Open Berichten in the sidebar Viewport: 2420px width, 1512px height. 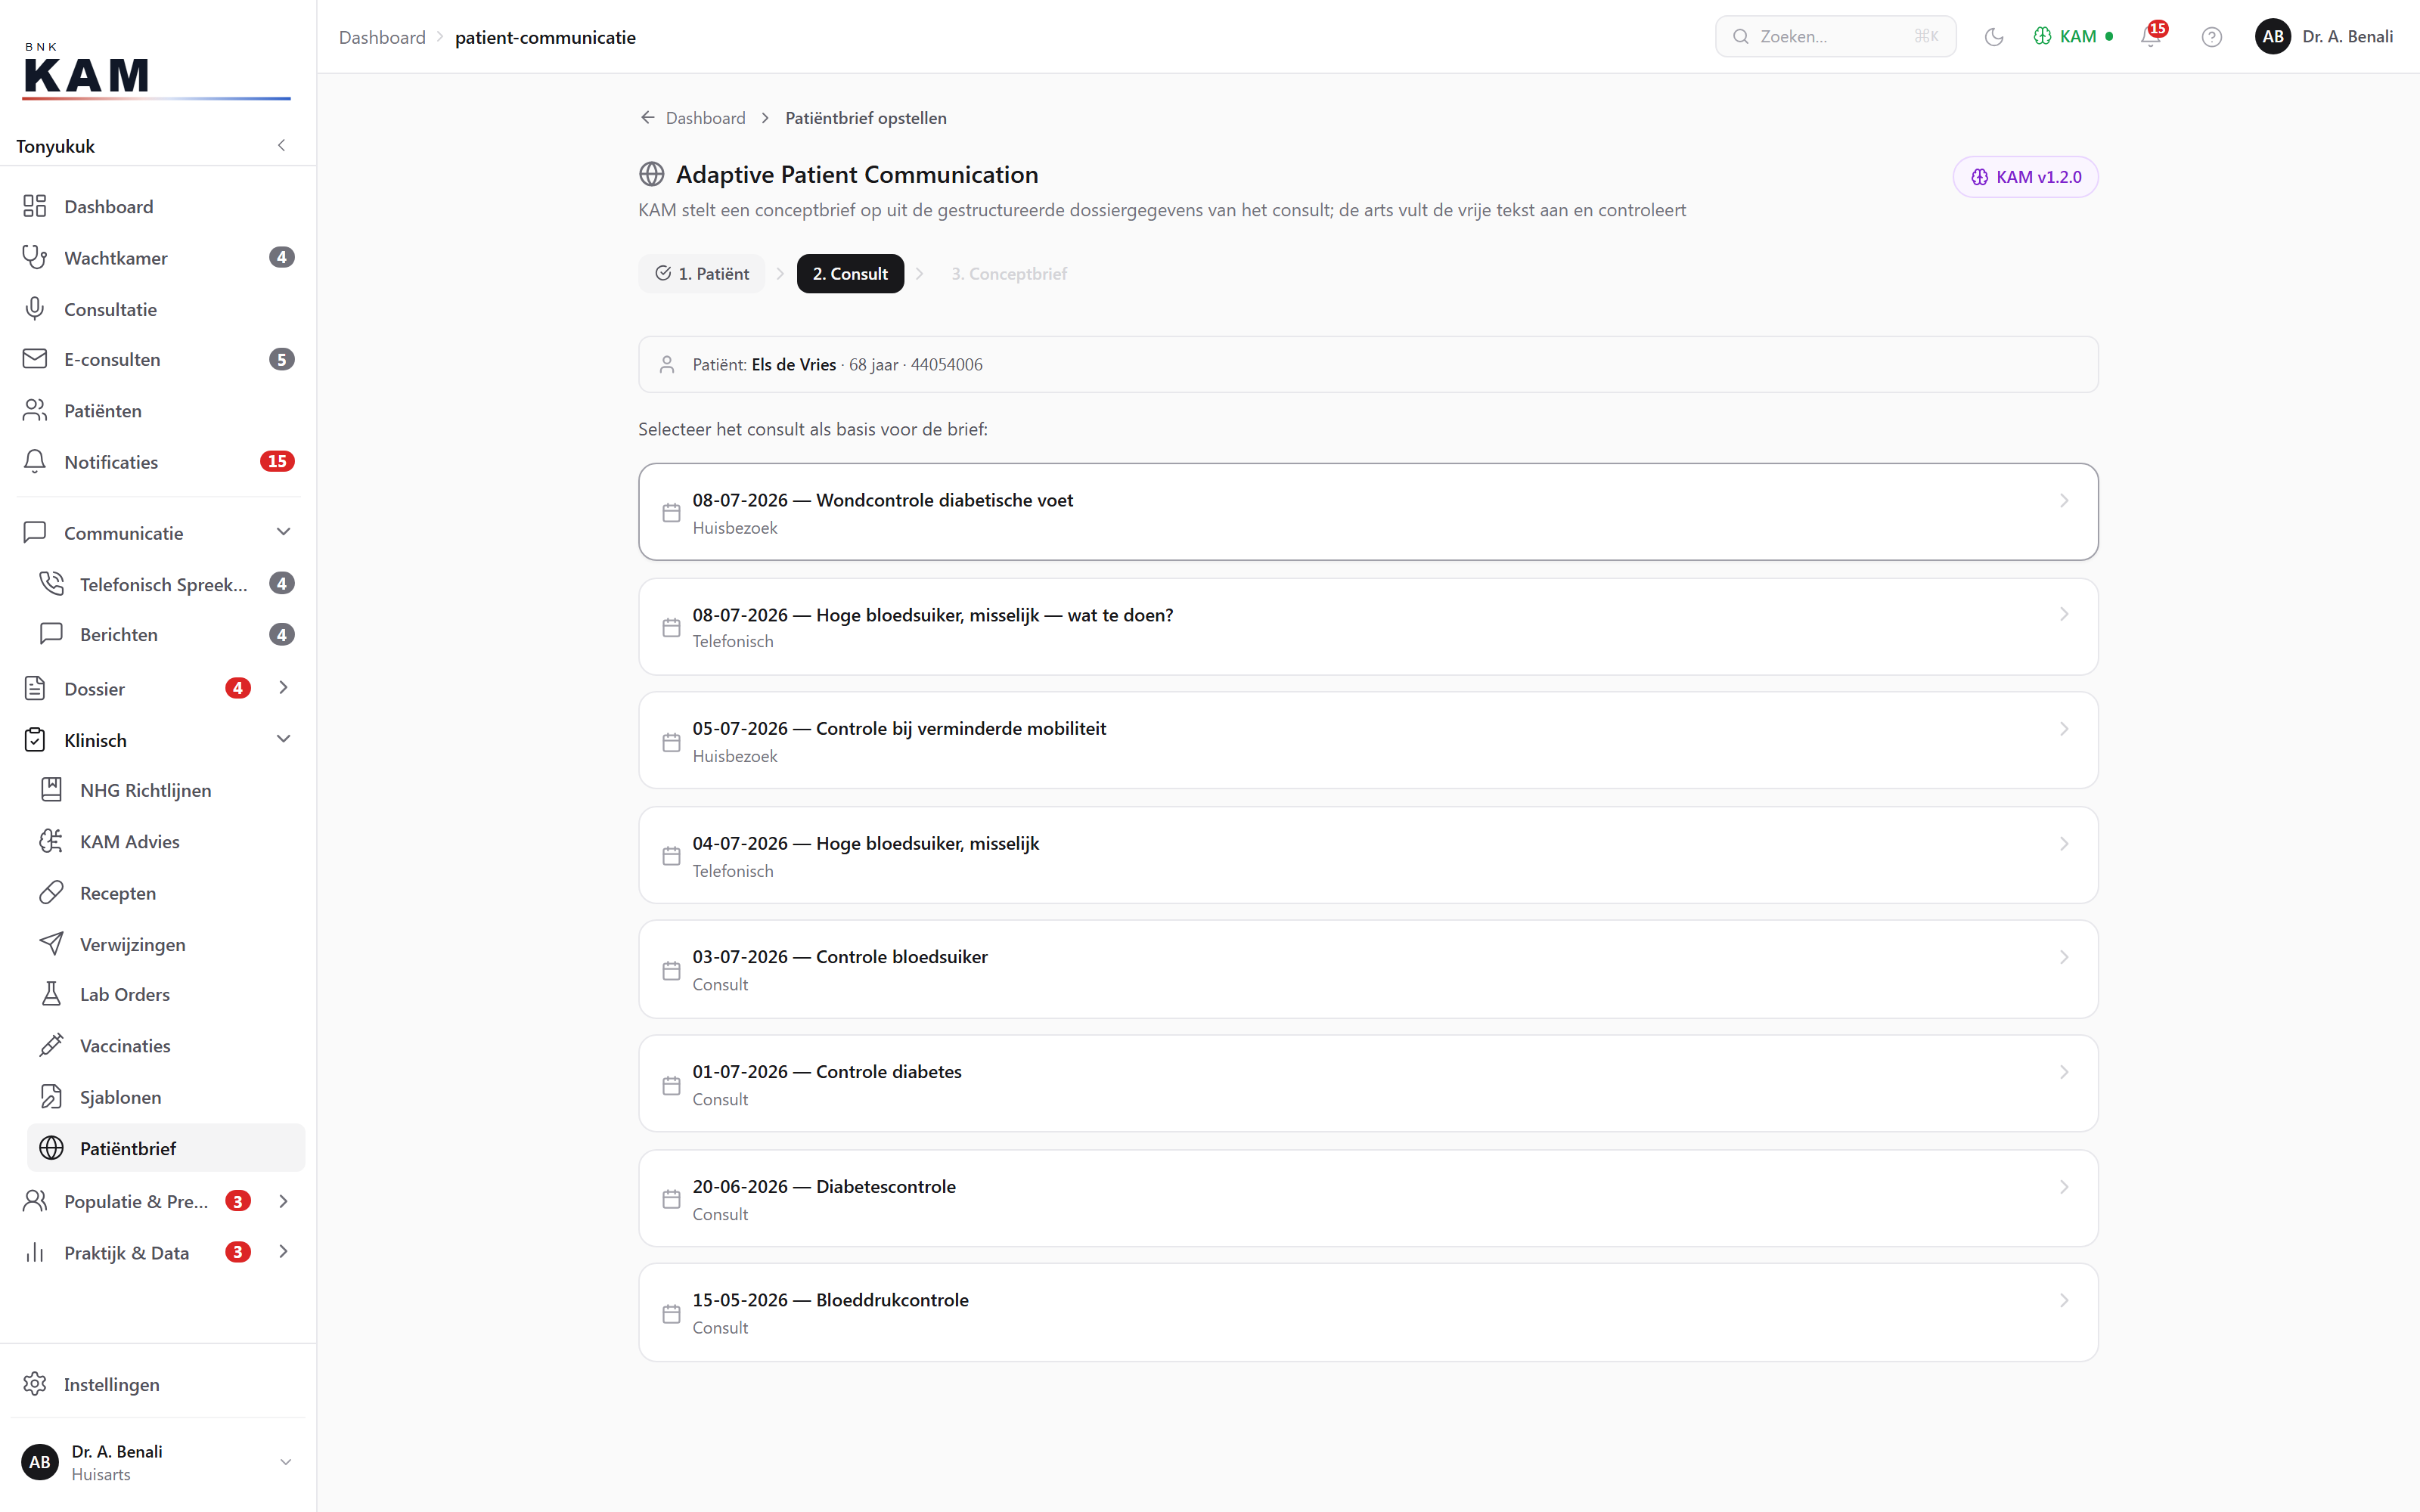tap(166, 635)
